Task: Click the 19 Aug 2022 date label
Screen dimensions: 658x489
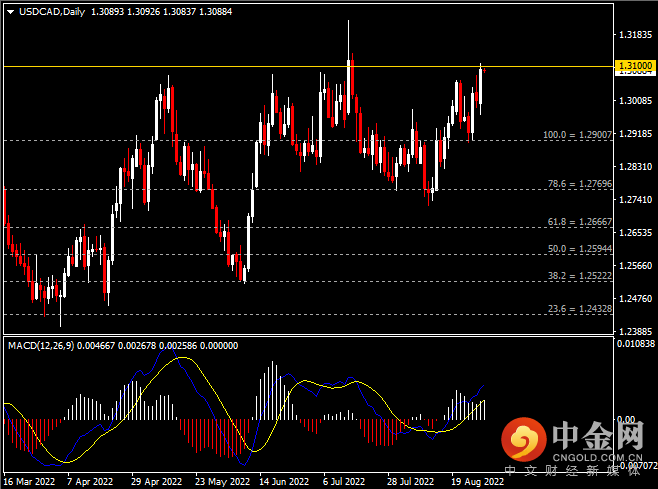Action: pos(477,481)
